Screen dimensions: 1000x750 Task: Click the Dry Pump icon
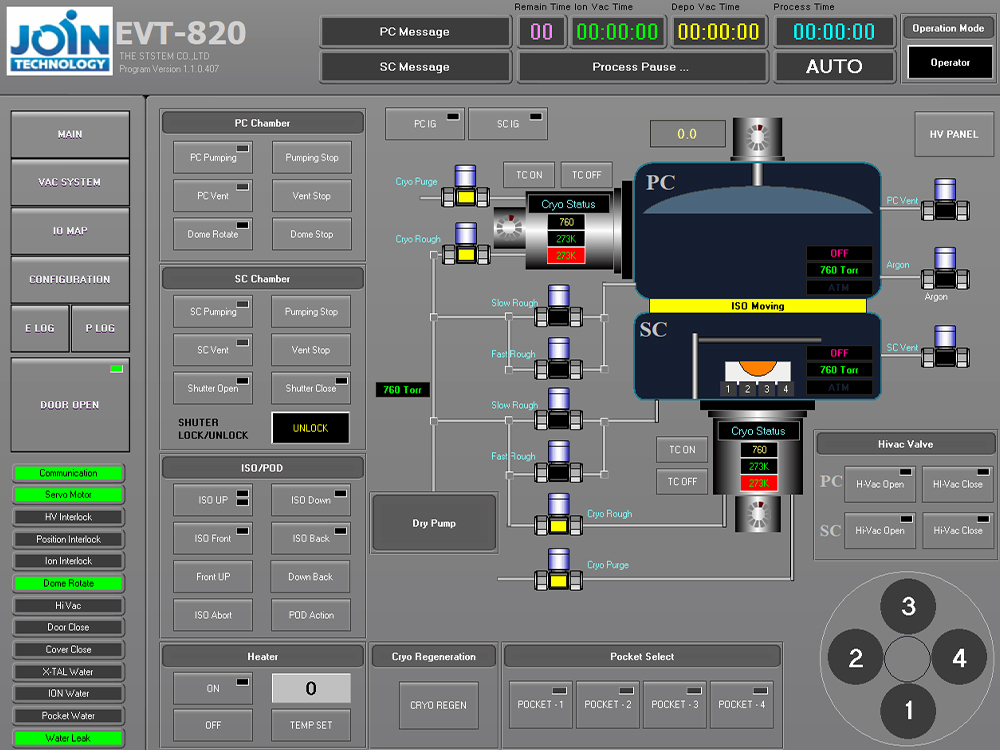pos(433,522)
